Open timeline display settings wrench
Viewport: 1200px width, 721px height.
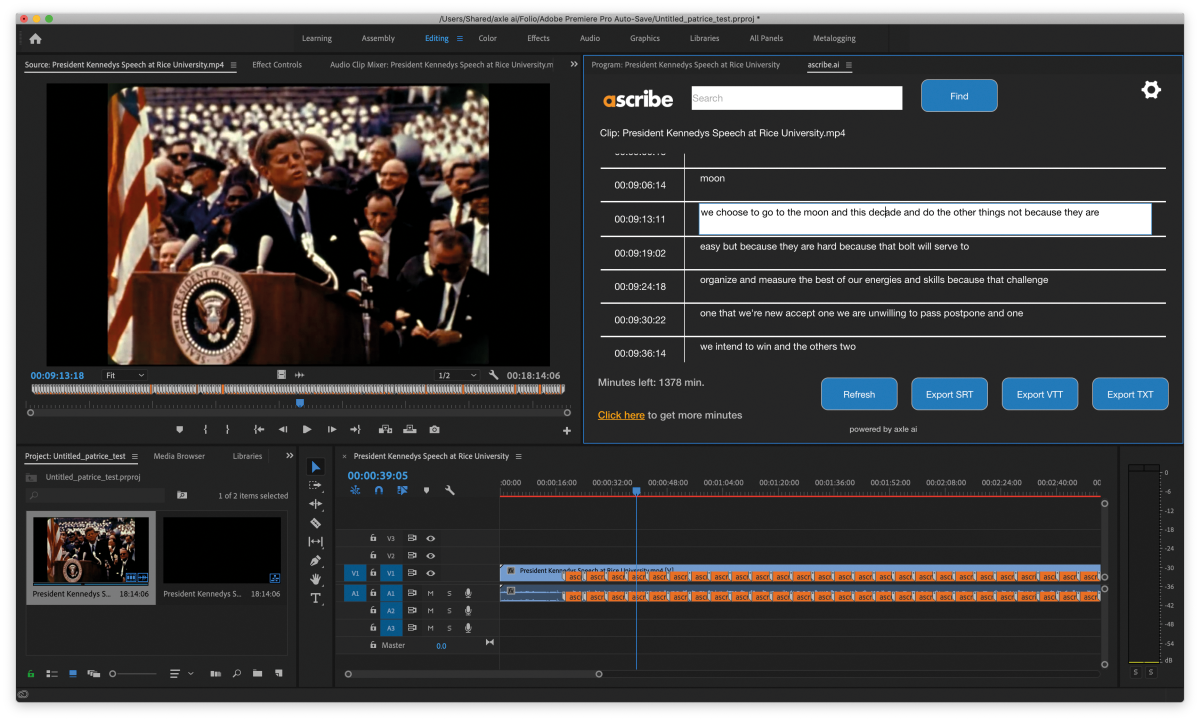(450, 490)
